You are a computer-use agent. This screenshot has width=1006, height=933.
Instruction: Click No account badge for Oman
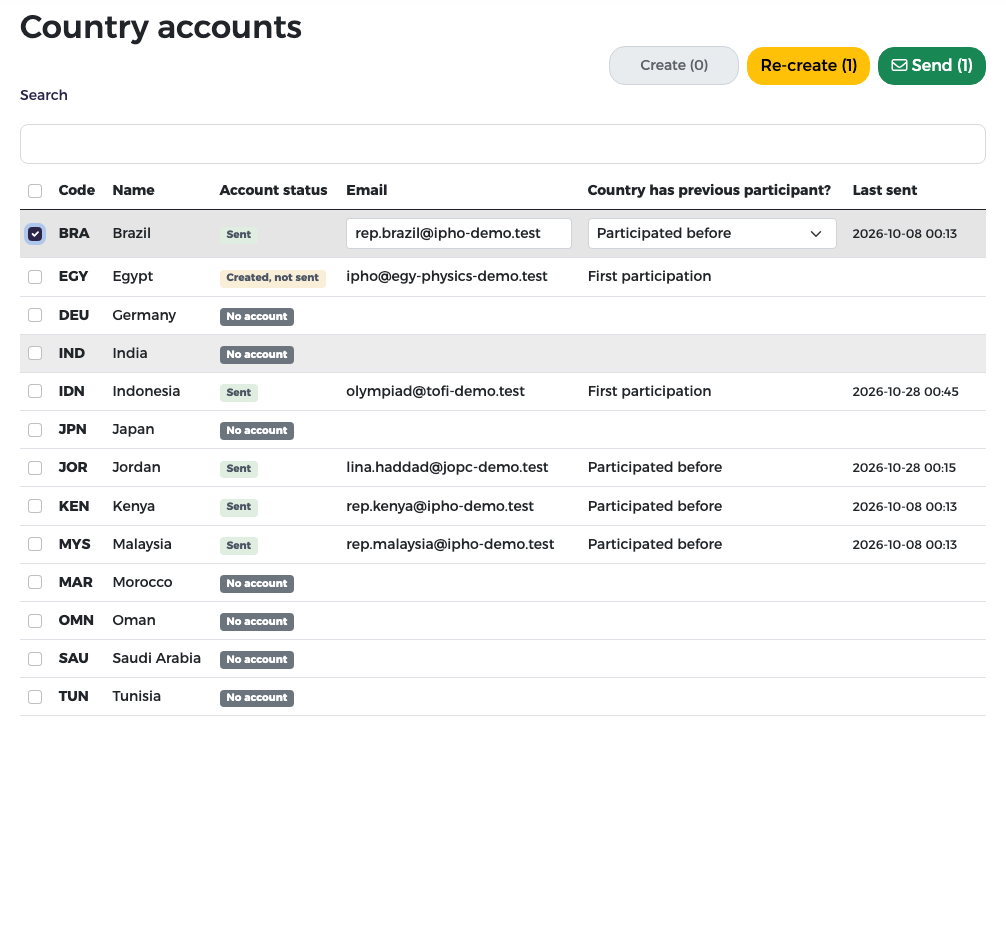[x=257, y=621]
